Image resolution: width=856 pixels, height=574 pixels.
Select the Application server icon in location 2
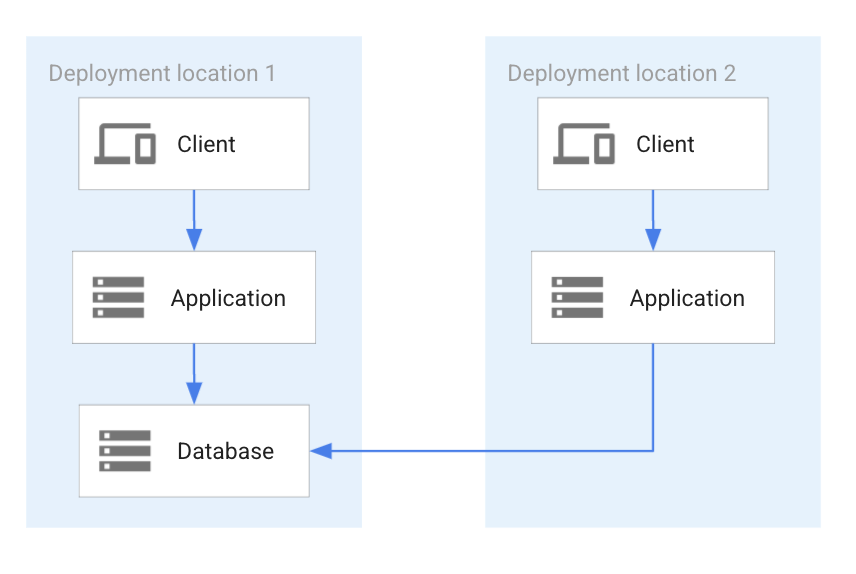tap(577, 298)
